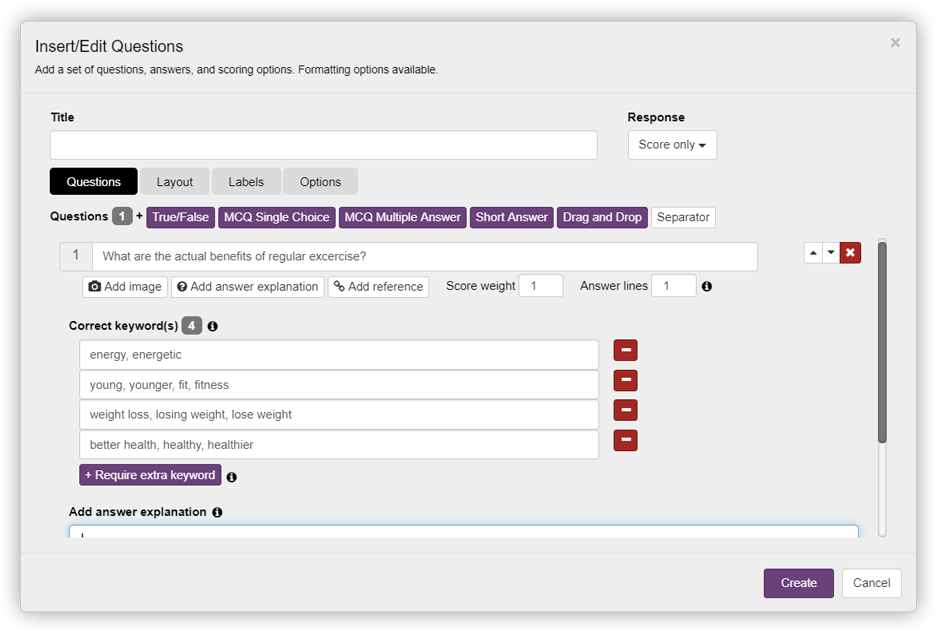This screenshot has height=632, width=938.
Task: Remove the 'better health' keyword row
Action: [x=625, y=441]
